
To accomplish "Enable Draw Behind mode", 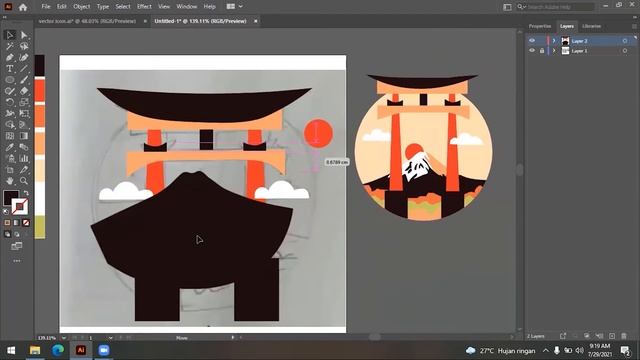I will (x=17, y=234).
